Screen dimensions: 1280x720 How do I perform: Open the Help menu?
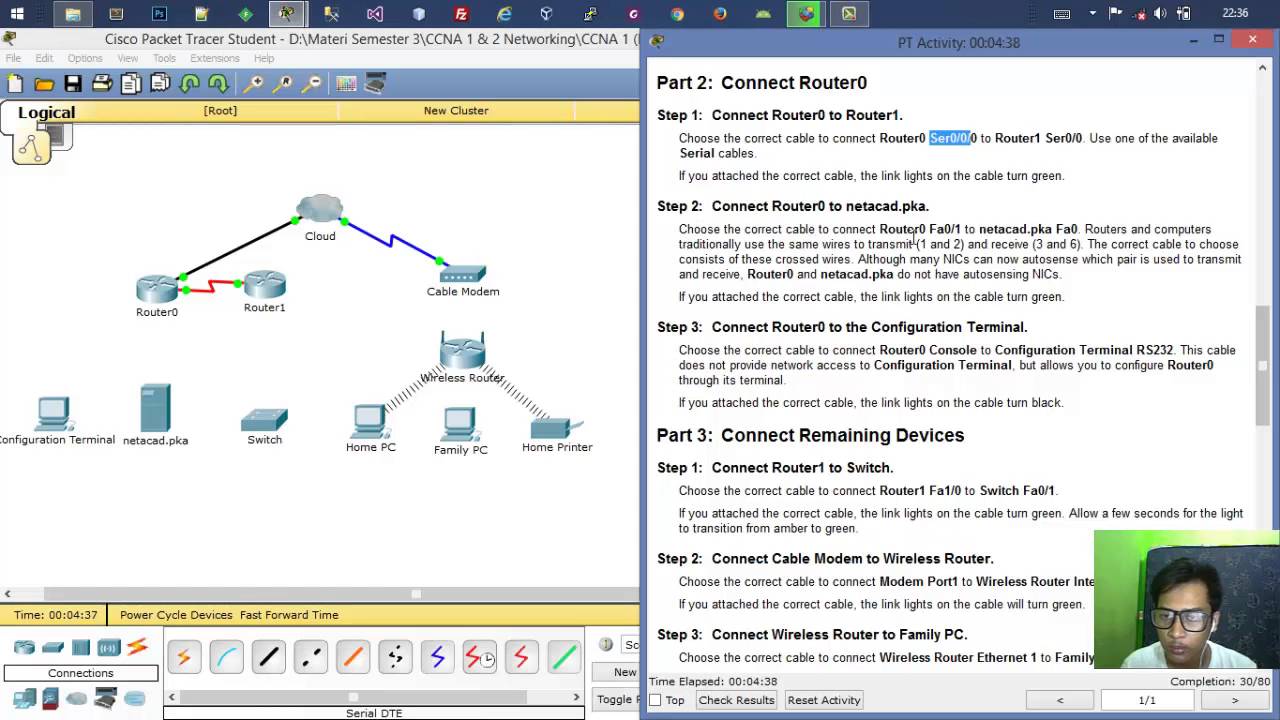pyautogui.click(x=264, y=58)
